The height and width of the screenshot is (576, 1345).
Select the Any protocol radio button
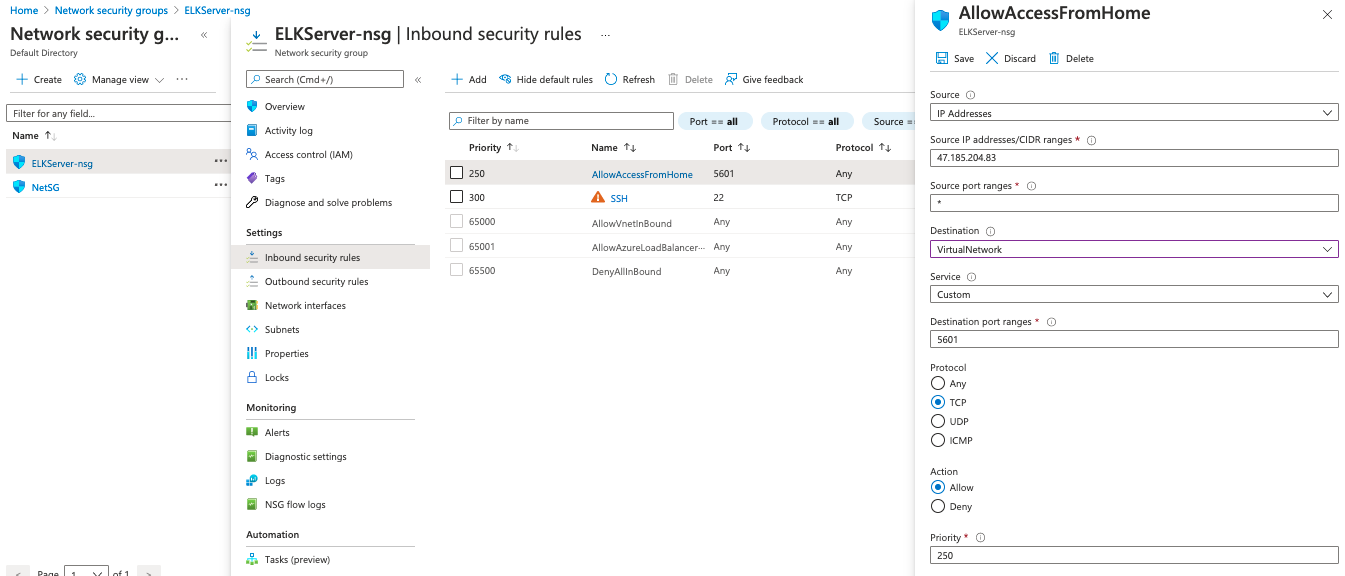coord(937,383)
